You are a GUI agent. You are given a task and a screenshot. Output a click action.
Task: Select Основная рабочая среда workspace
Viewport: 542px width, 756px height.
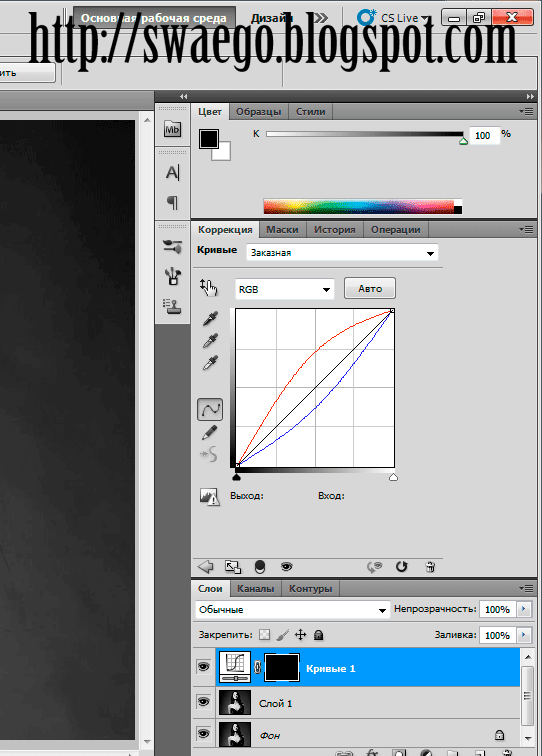(154, 18)
